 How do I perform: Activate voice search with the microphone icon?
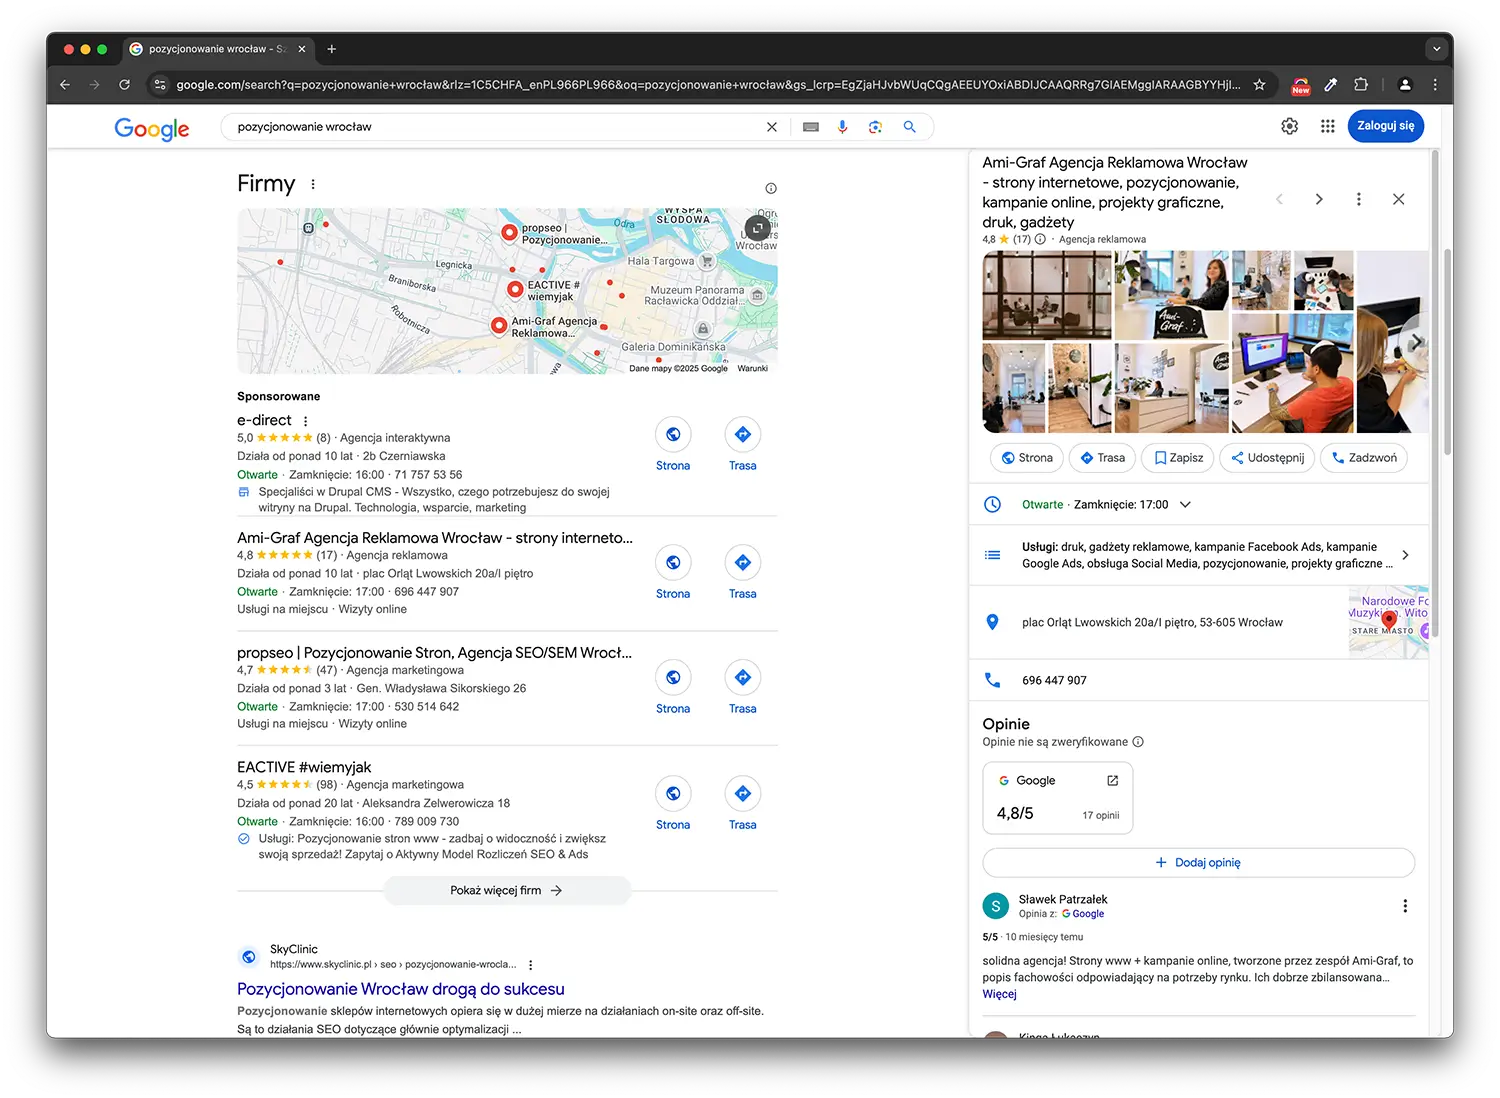(x=842, y=127)
